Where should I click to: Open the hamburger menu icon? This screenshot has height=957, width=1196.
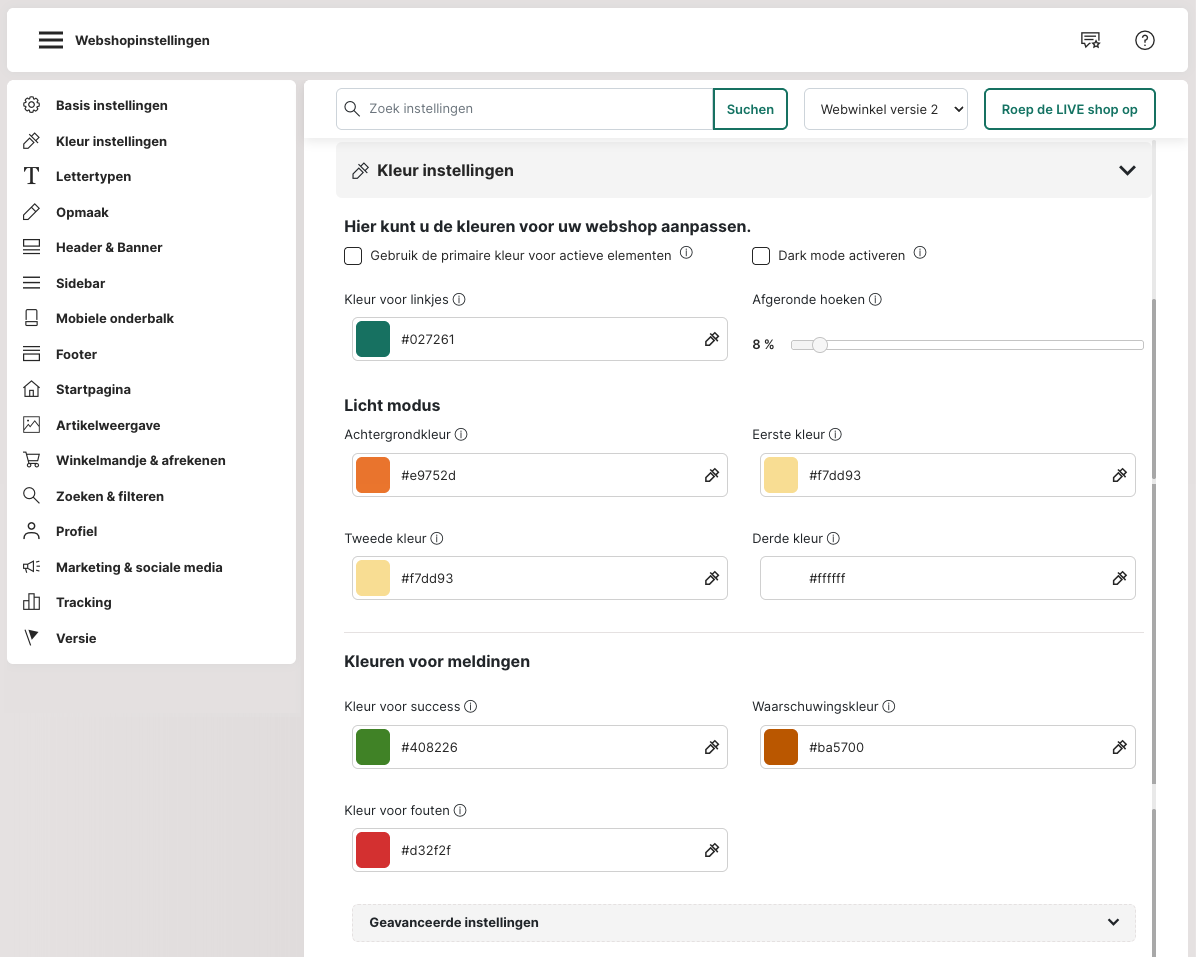51,40
